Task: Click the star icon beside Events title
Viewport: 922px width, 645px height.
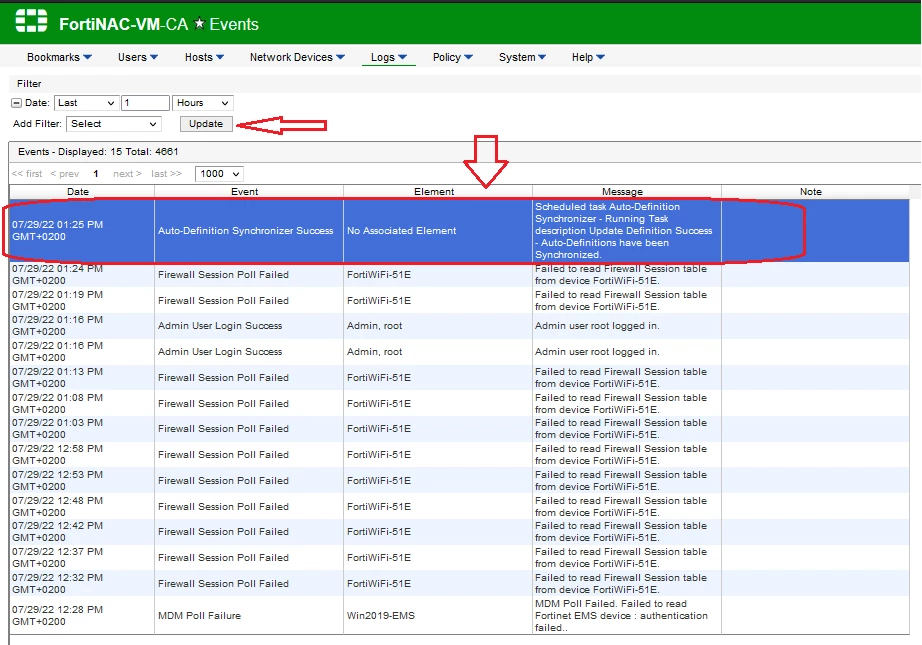Action: pos(199,24)
